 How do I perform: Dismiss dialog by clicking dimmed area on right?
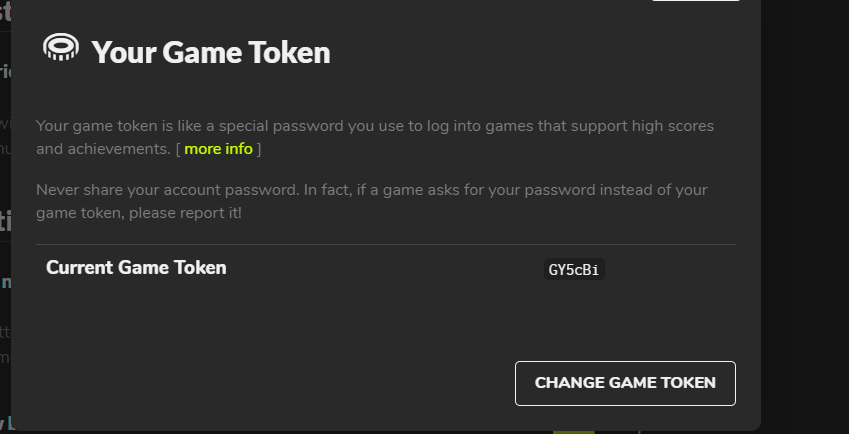pyautogui.click(x=804, y=200)
